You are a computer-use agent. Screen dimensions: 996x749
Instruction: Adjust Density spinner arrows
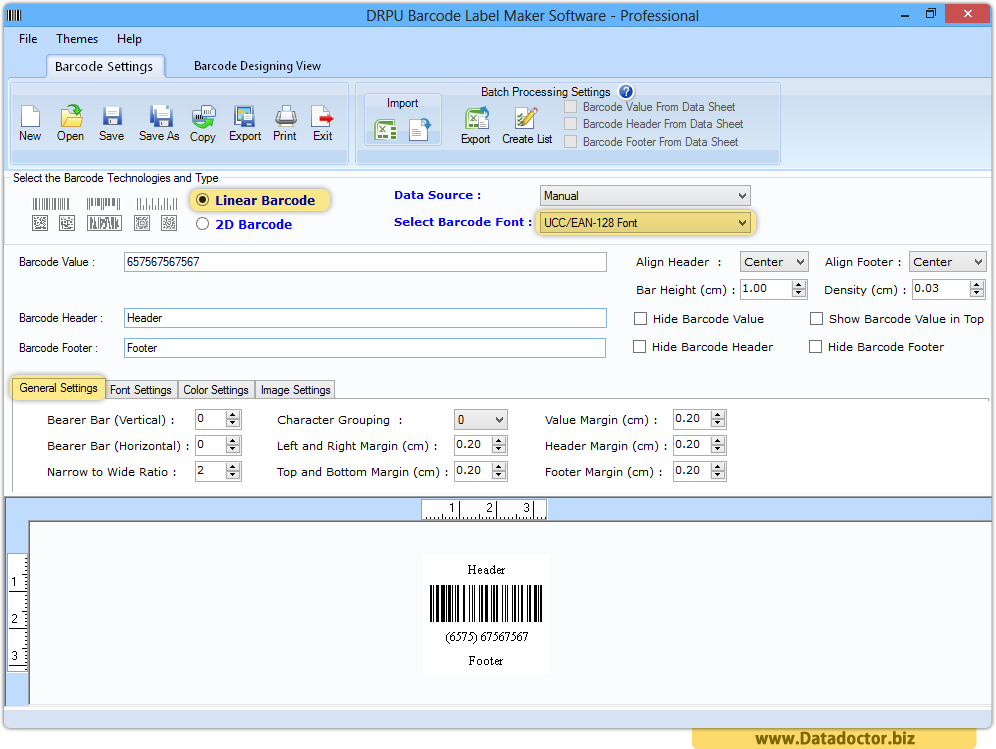977,289
